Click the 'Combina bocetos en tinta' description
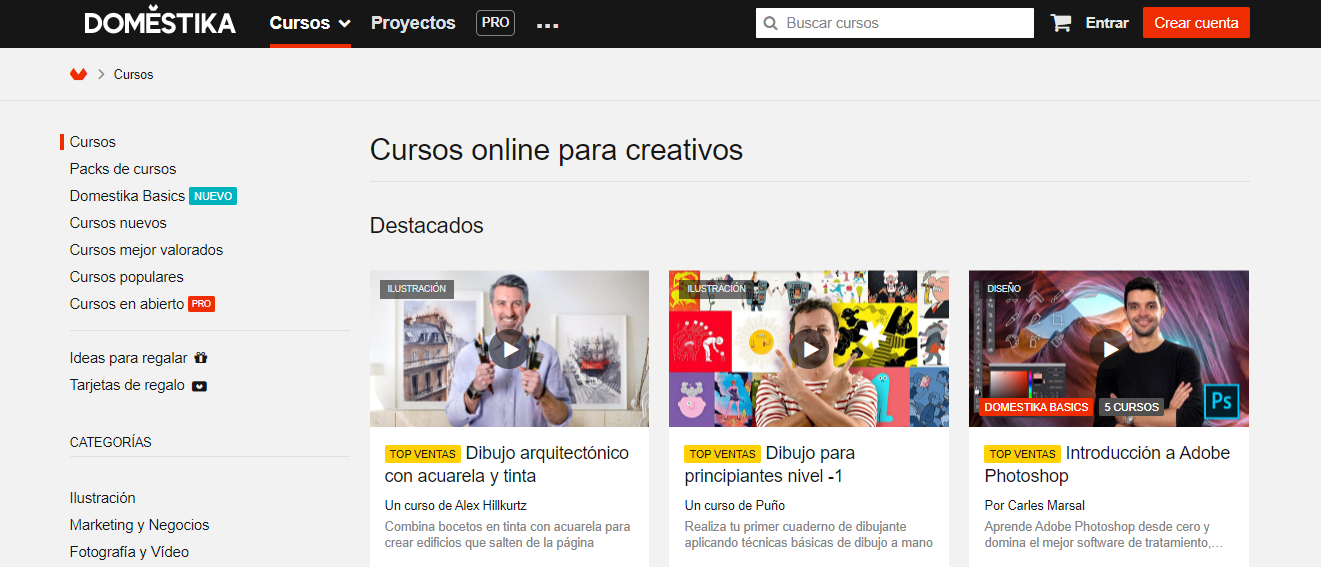Viewport: 1321px width, 567px height. tap(507, 535)
